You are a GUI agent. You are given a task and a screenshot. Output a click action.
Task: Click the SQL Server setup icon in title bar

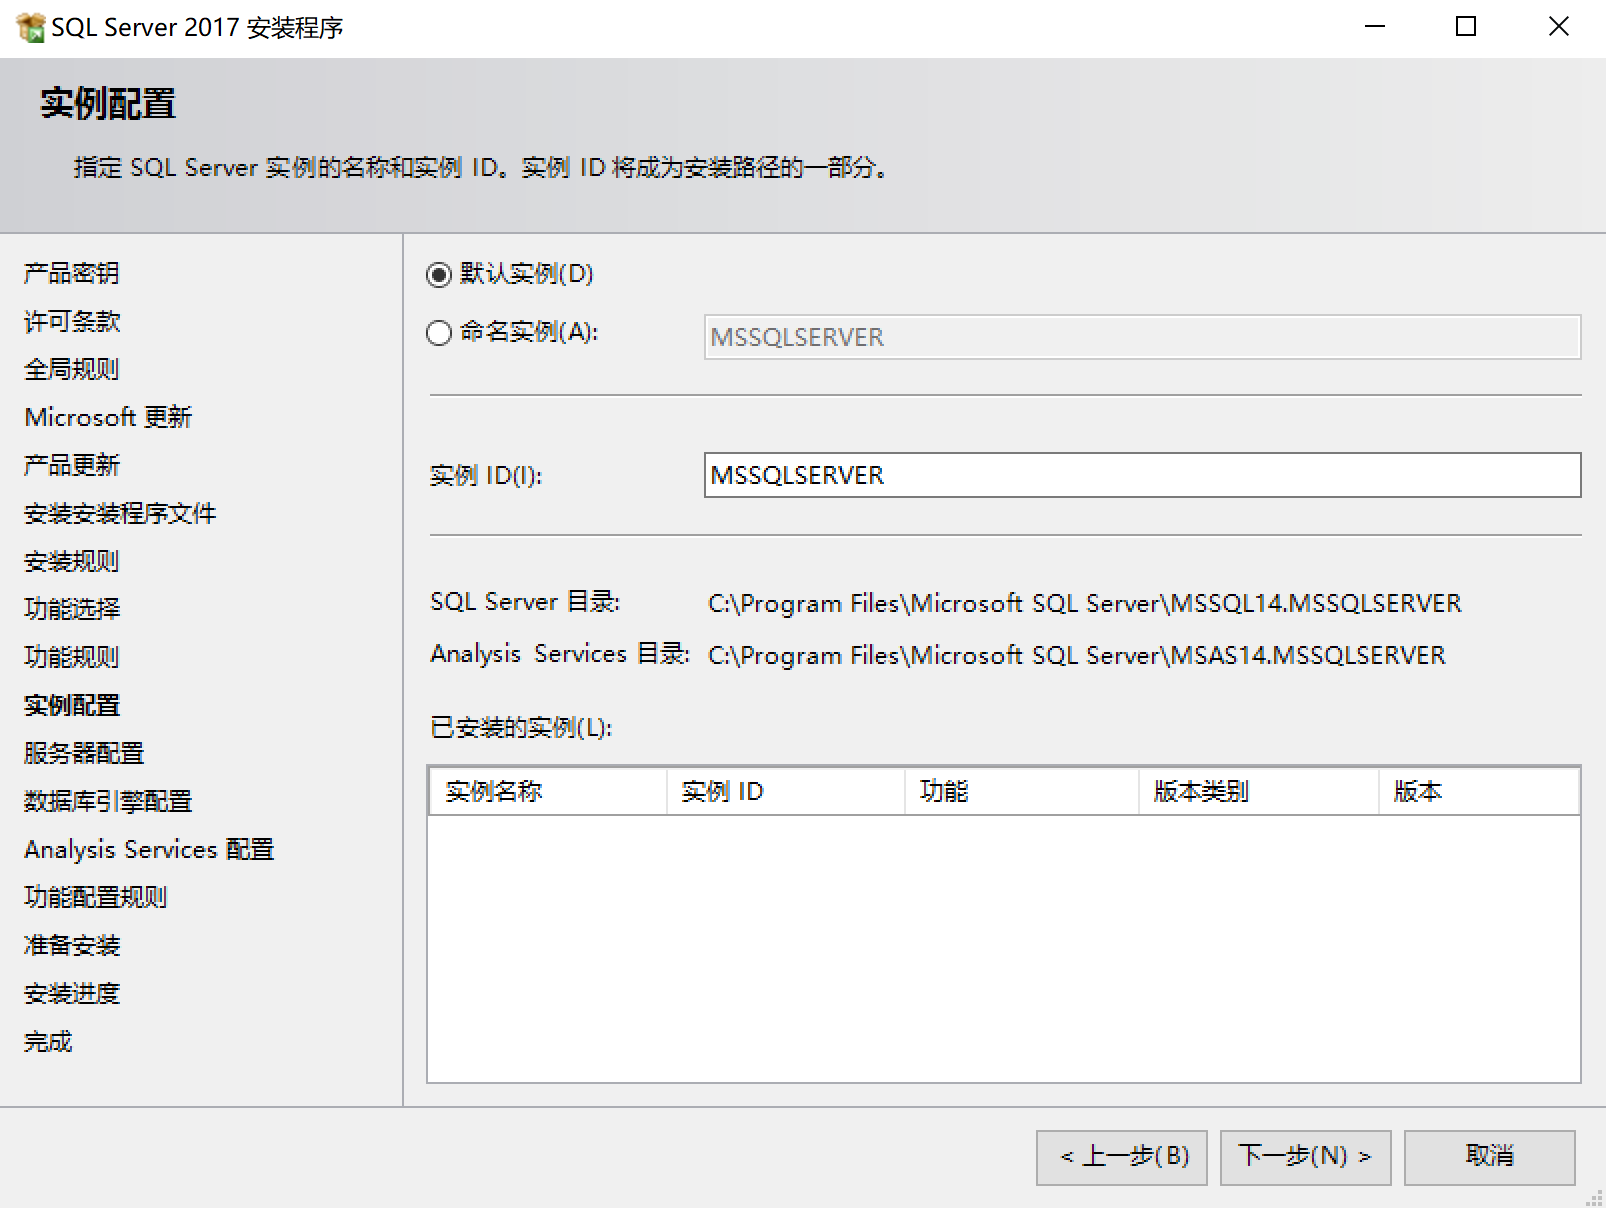[33, 27]
